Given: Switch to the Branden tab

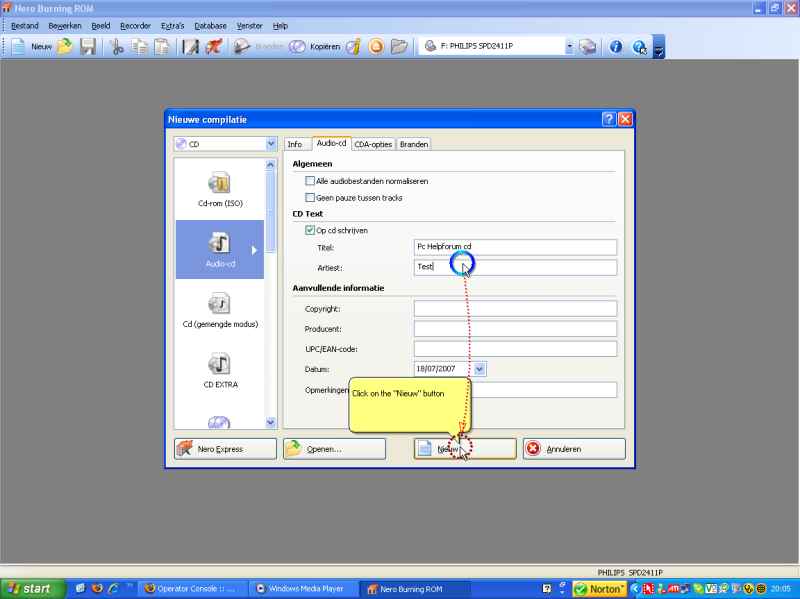Looking at the screenshot, I should [414, 144].
